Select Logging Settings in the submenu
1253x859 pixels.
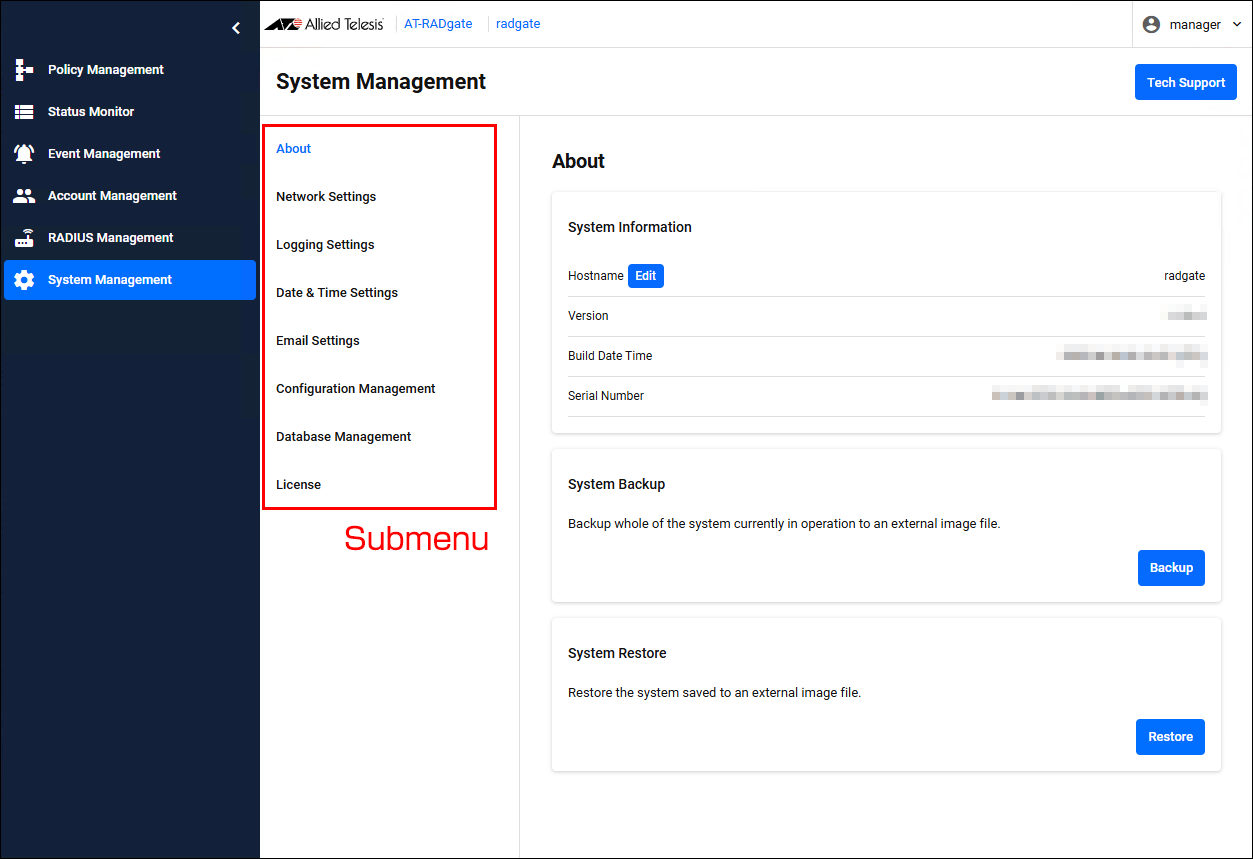pyautogui.click(x=325, y=245)
